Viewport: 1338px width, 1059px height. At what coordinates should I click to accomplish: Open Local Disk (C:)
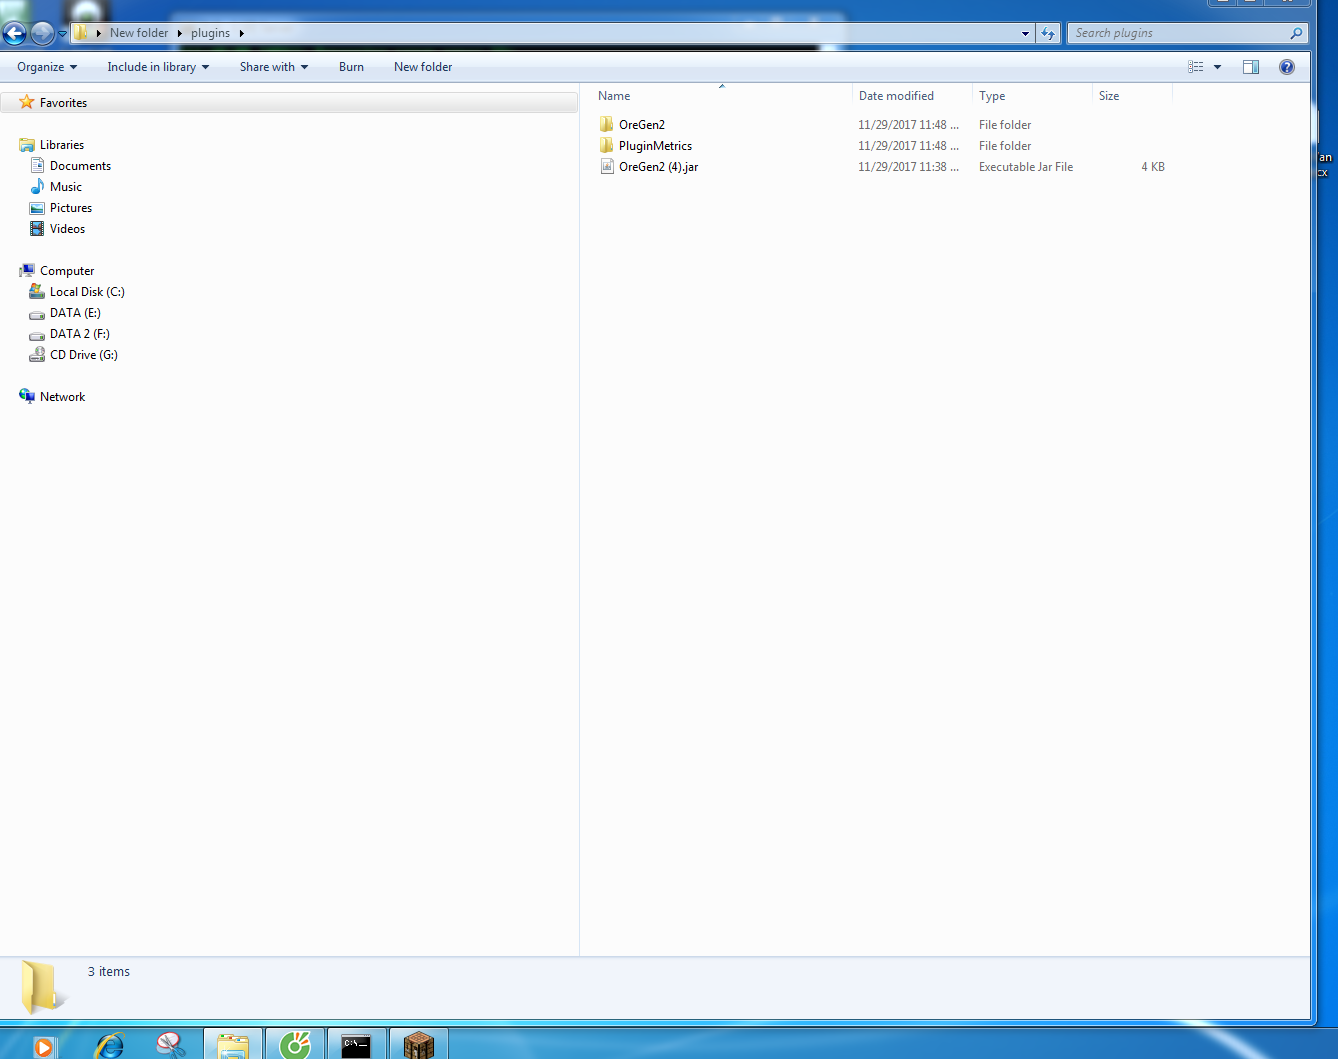87,292
